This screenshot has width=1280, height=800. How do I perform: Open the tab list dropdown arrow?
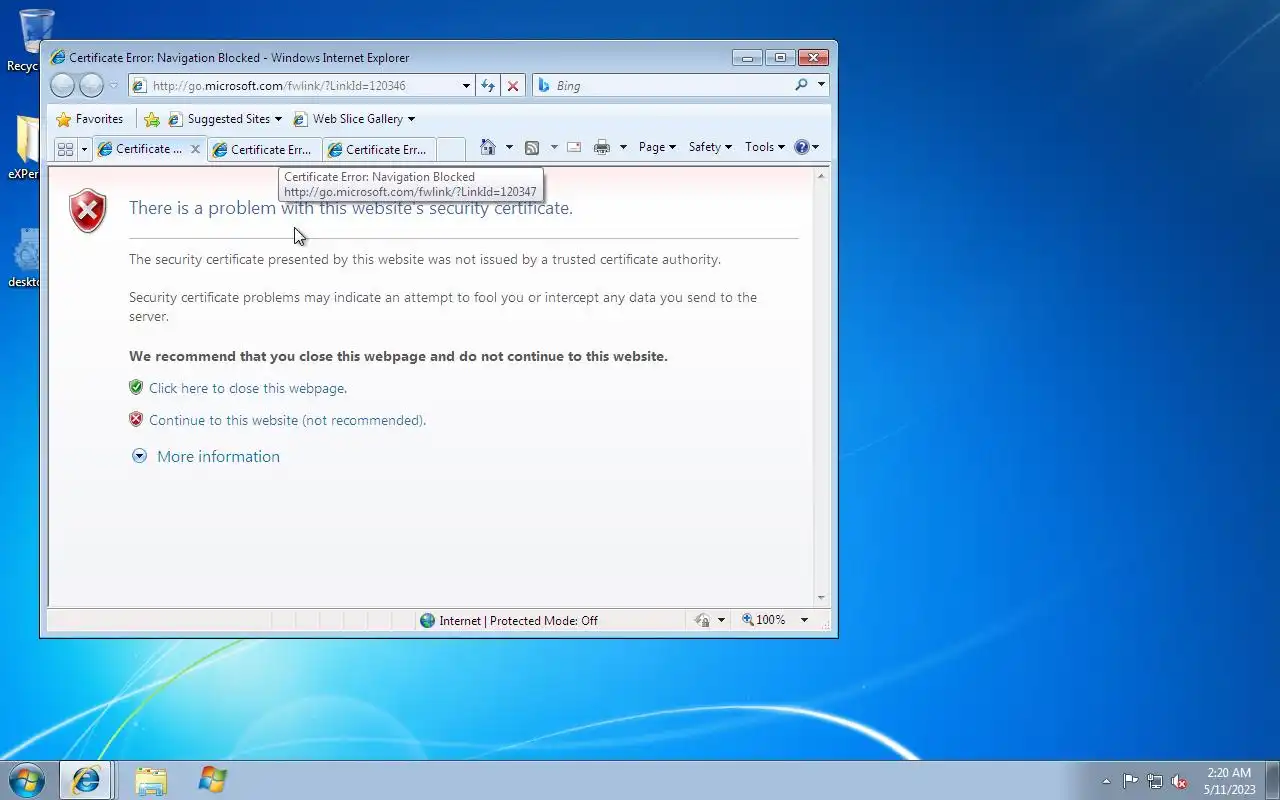[x=84, y=149]
